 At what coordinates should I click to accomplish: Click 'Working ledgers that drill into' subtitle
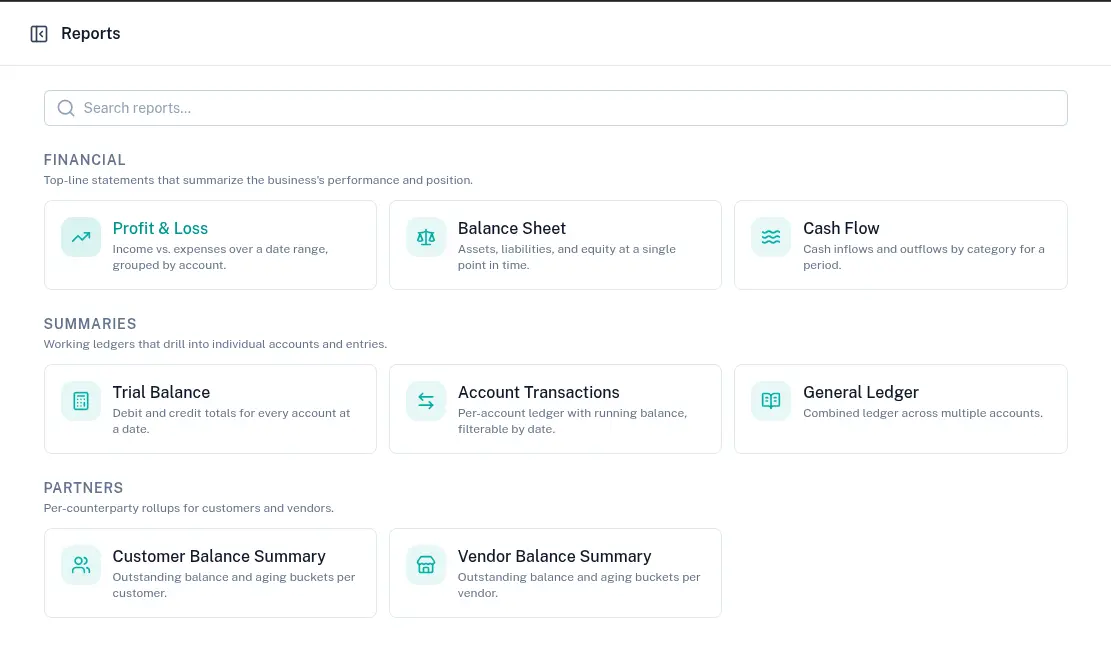(215, 344)
